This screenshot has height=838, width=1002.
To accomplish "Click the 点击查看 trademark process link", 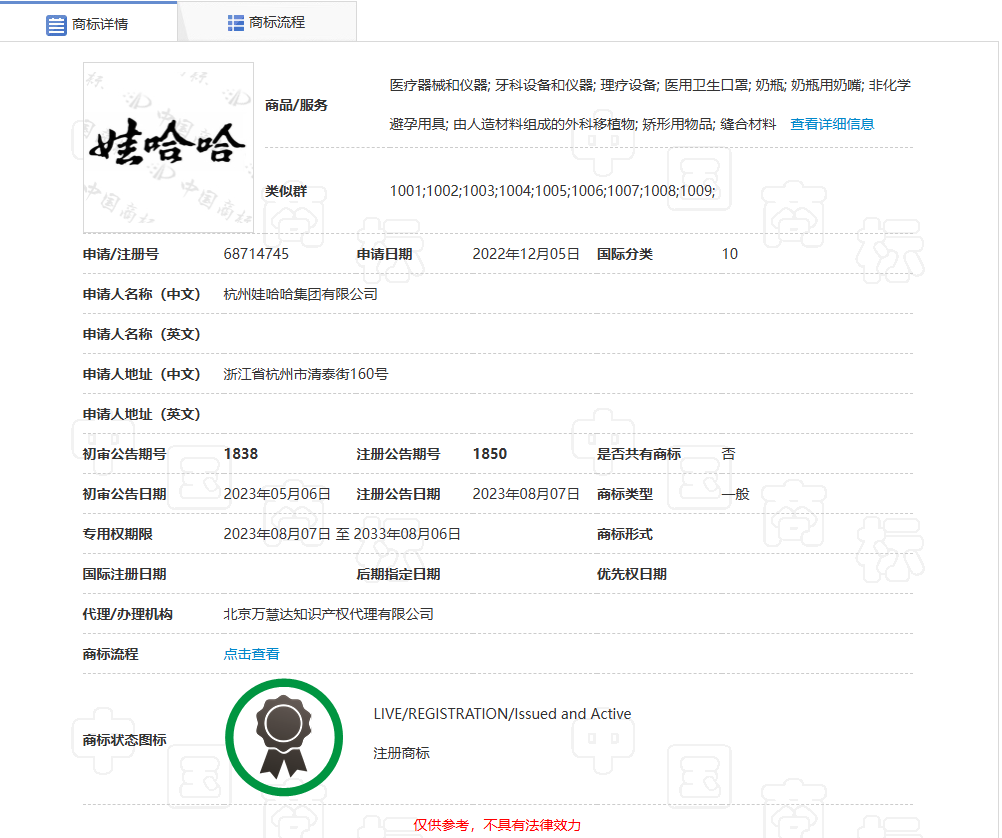I will [251, 654].
